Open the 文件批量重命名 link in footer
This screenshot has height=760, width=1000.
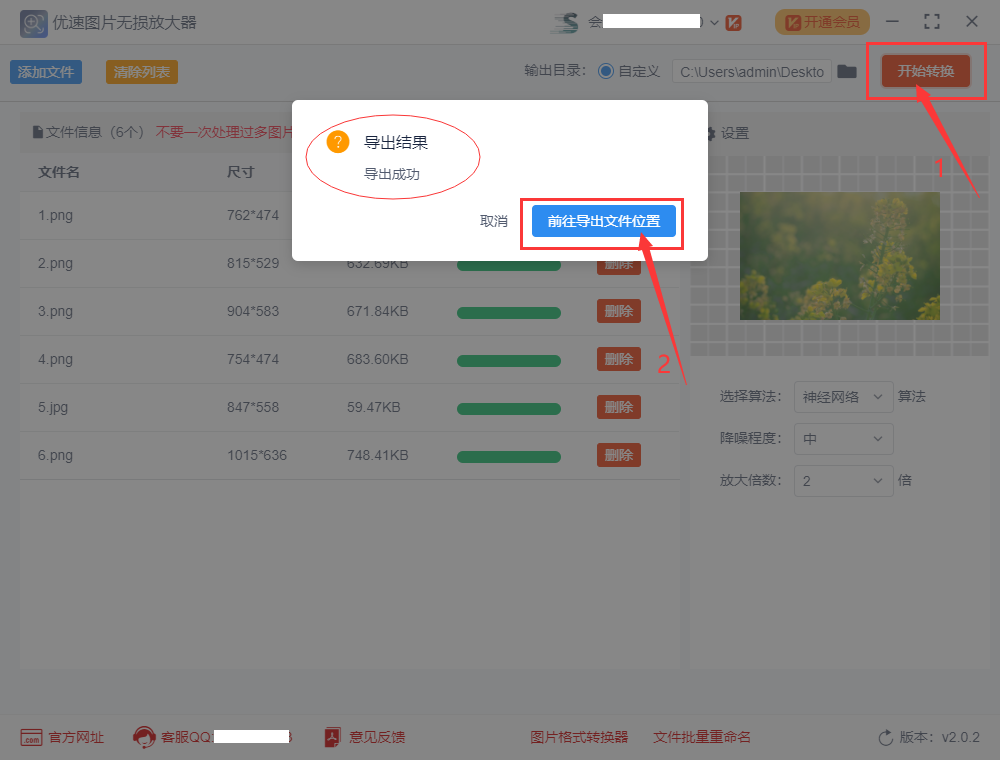pos(701,737)
